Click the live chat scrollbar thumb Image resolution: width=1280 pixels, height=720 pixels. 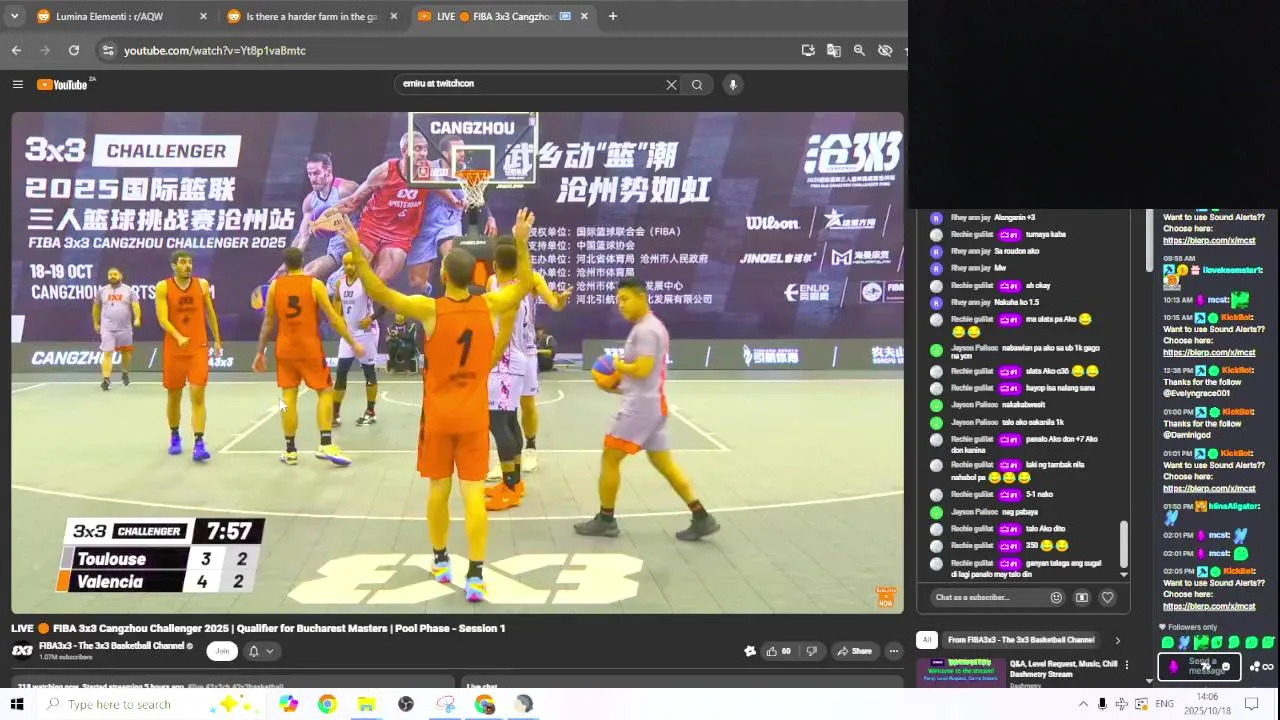pos(1124,544)
